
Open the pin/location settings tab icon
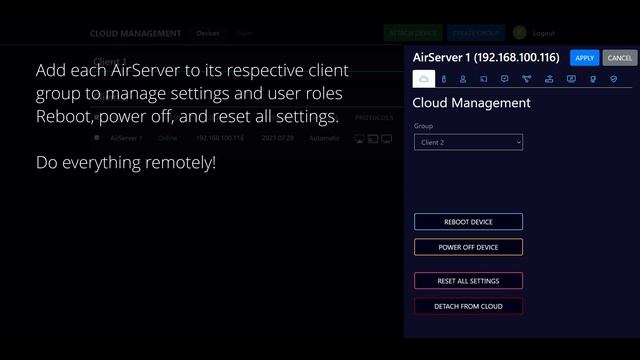point(593,79)
